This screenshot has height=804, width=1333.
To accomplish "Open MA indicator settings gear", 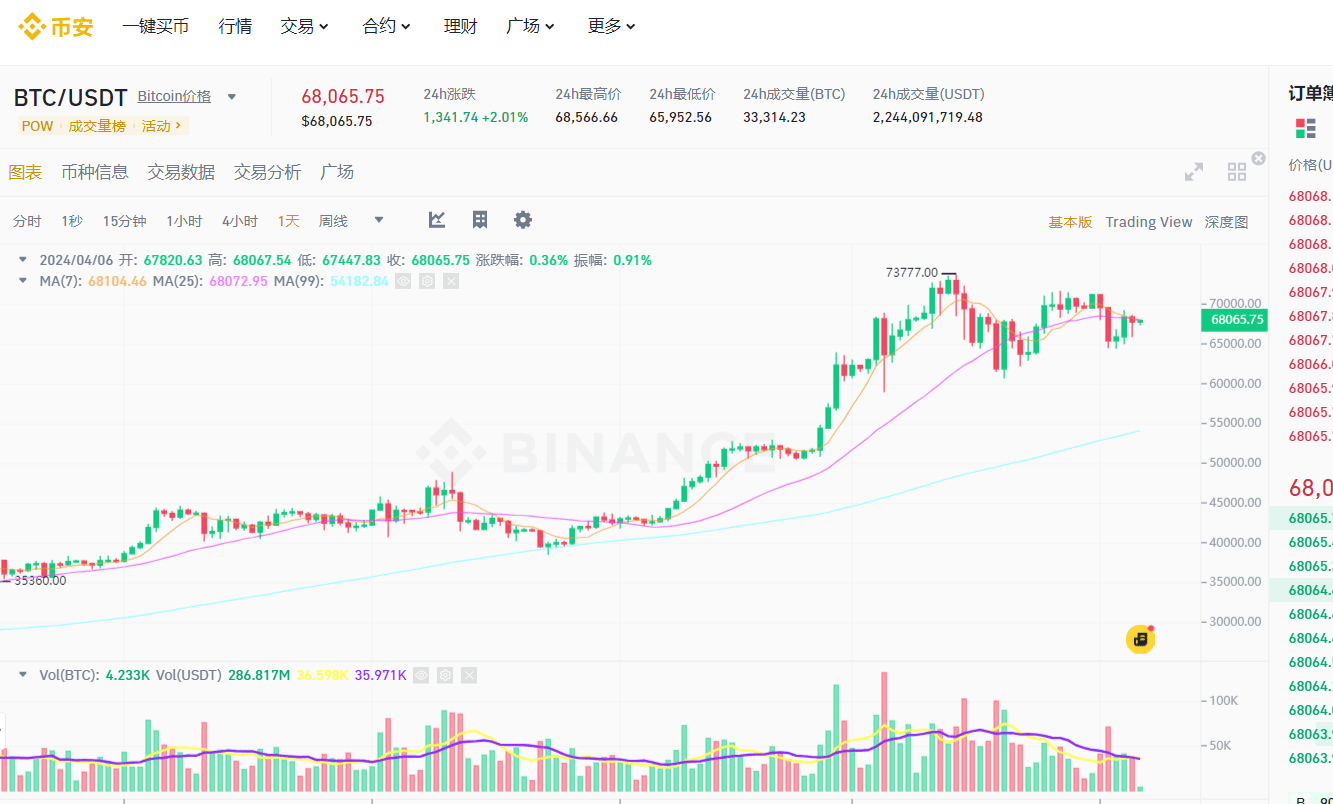I will click(427, 281).
